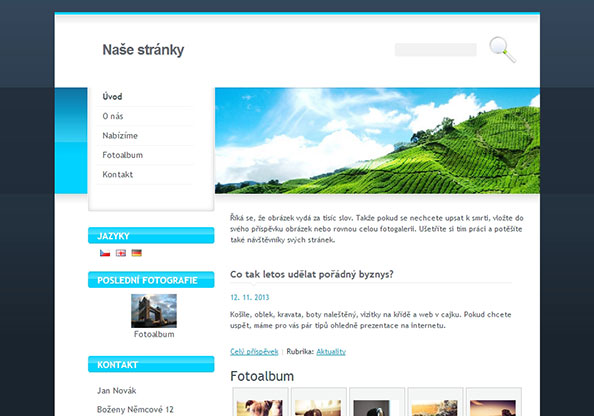Click the Rubrika: label
The width and height of the screenshot is (594, 416).
pos(300,352)
